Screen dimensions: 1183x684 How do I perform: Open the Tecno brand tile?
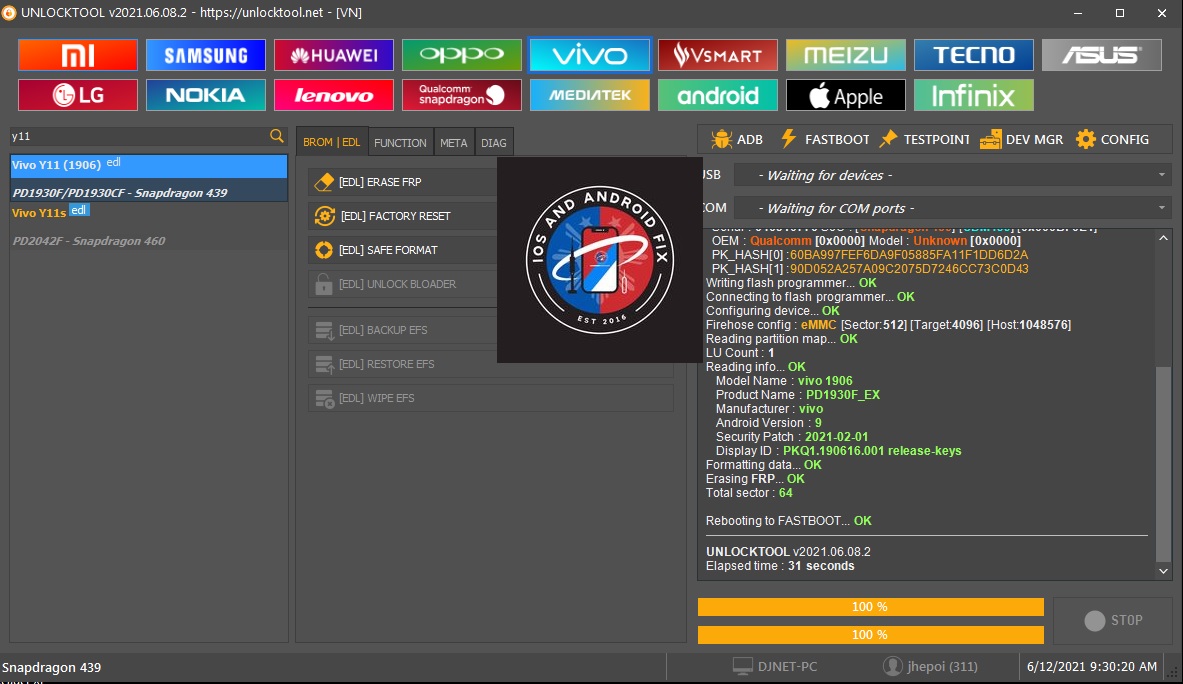(x=974, y=55)
